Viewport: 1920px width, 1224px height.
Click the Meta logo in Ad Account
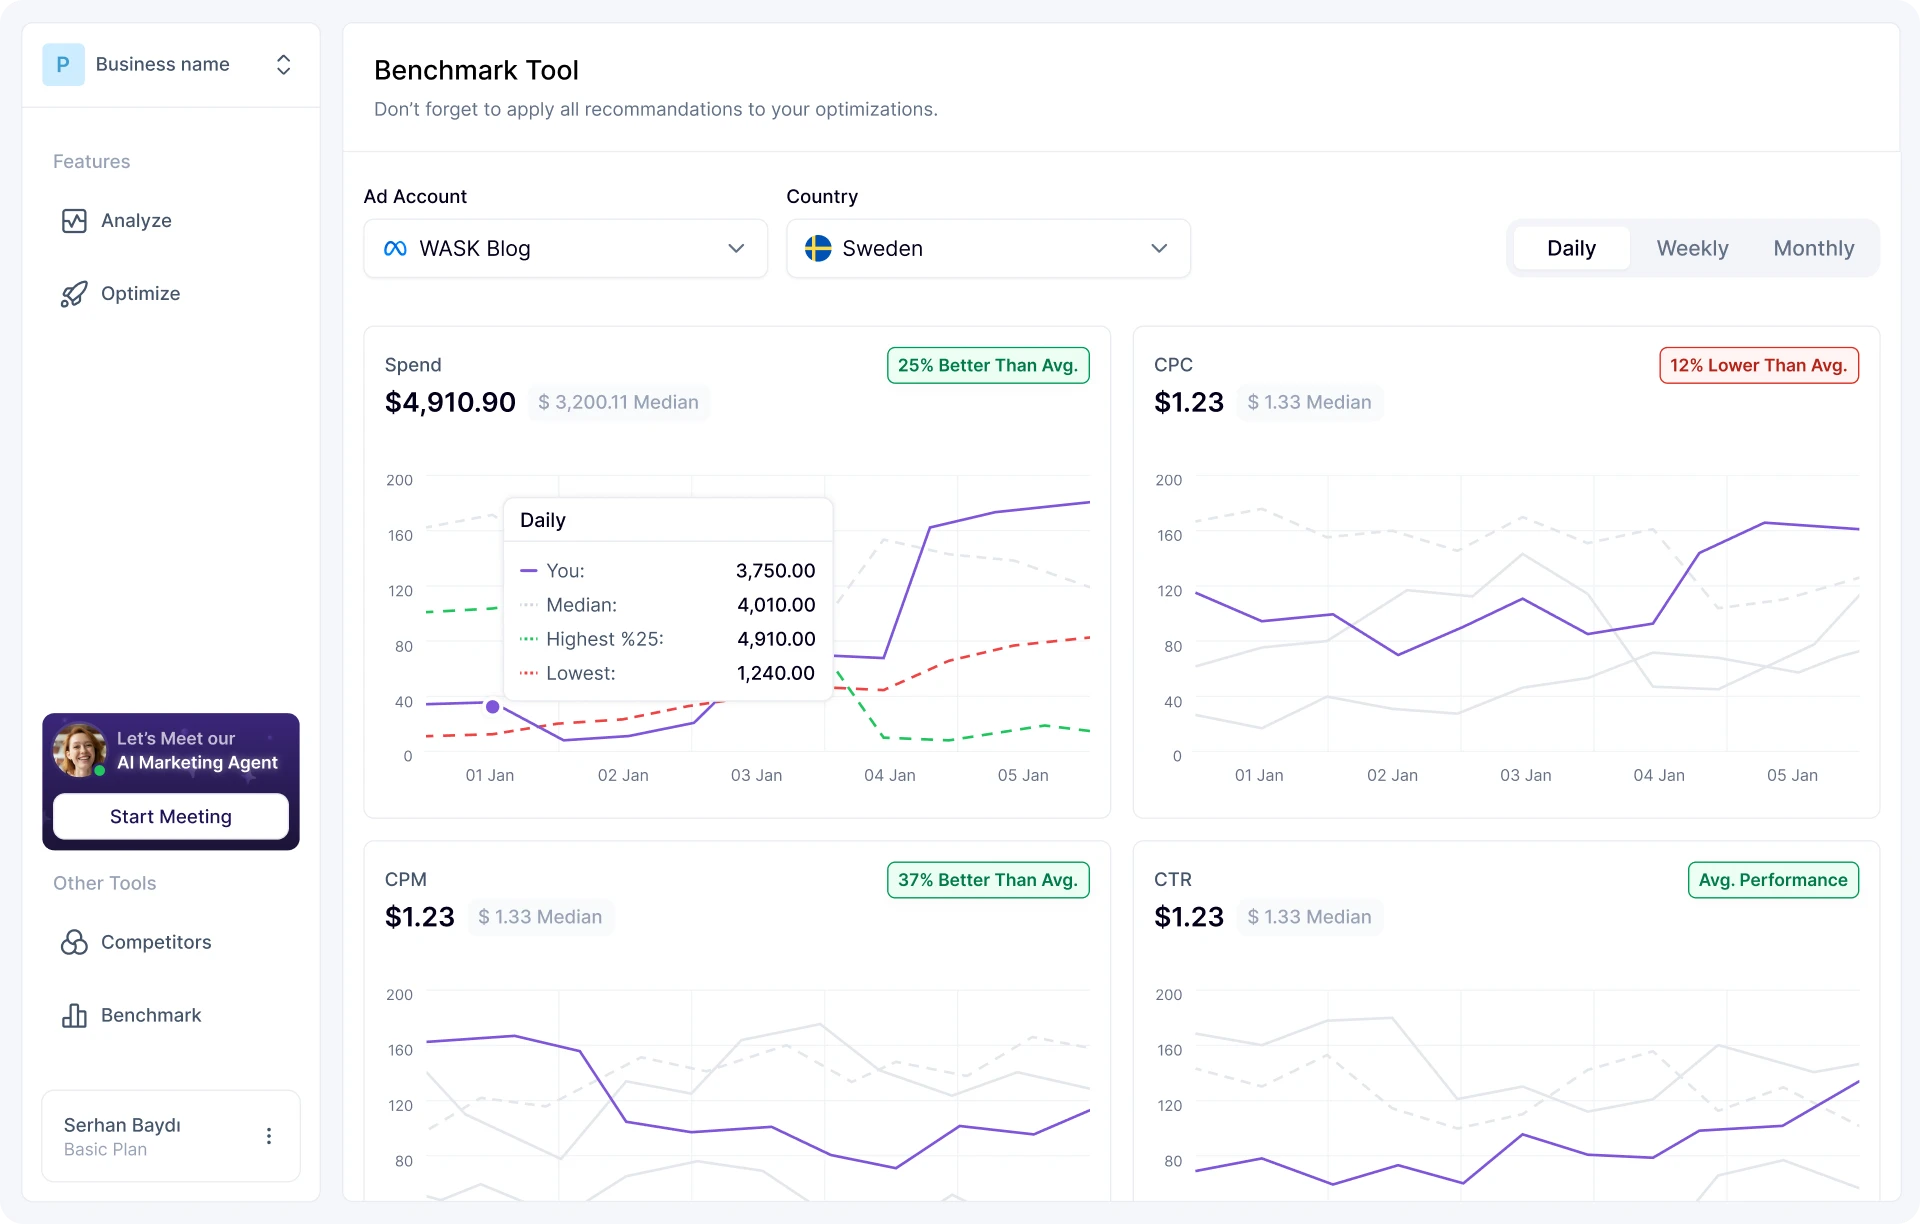(x=395, y=248)
